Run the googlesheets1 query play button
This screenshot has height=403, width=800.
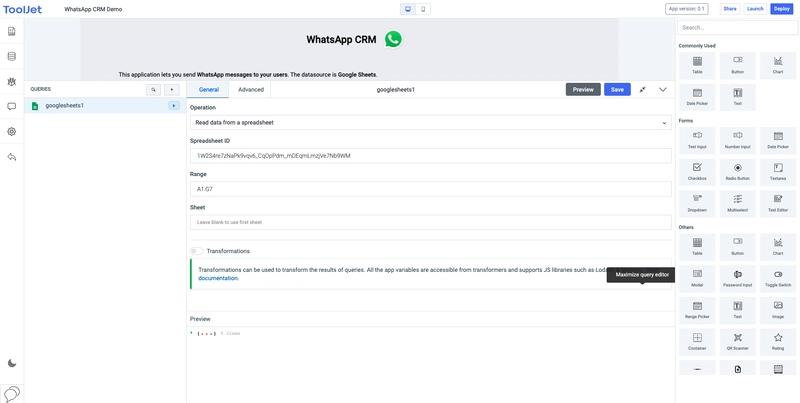pyautogui.click(x=174, y=106)
